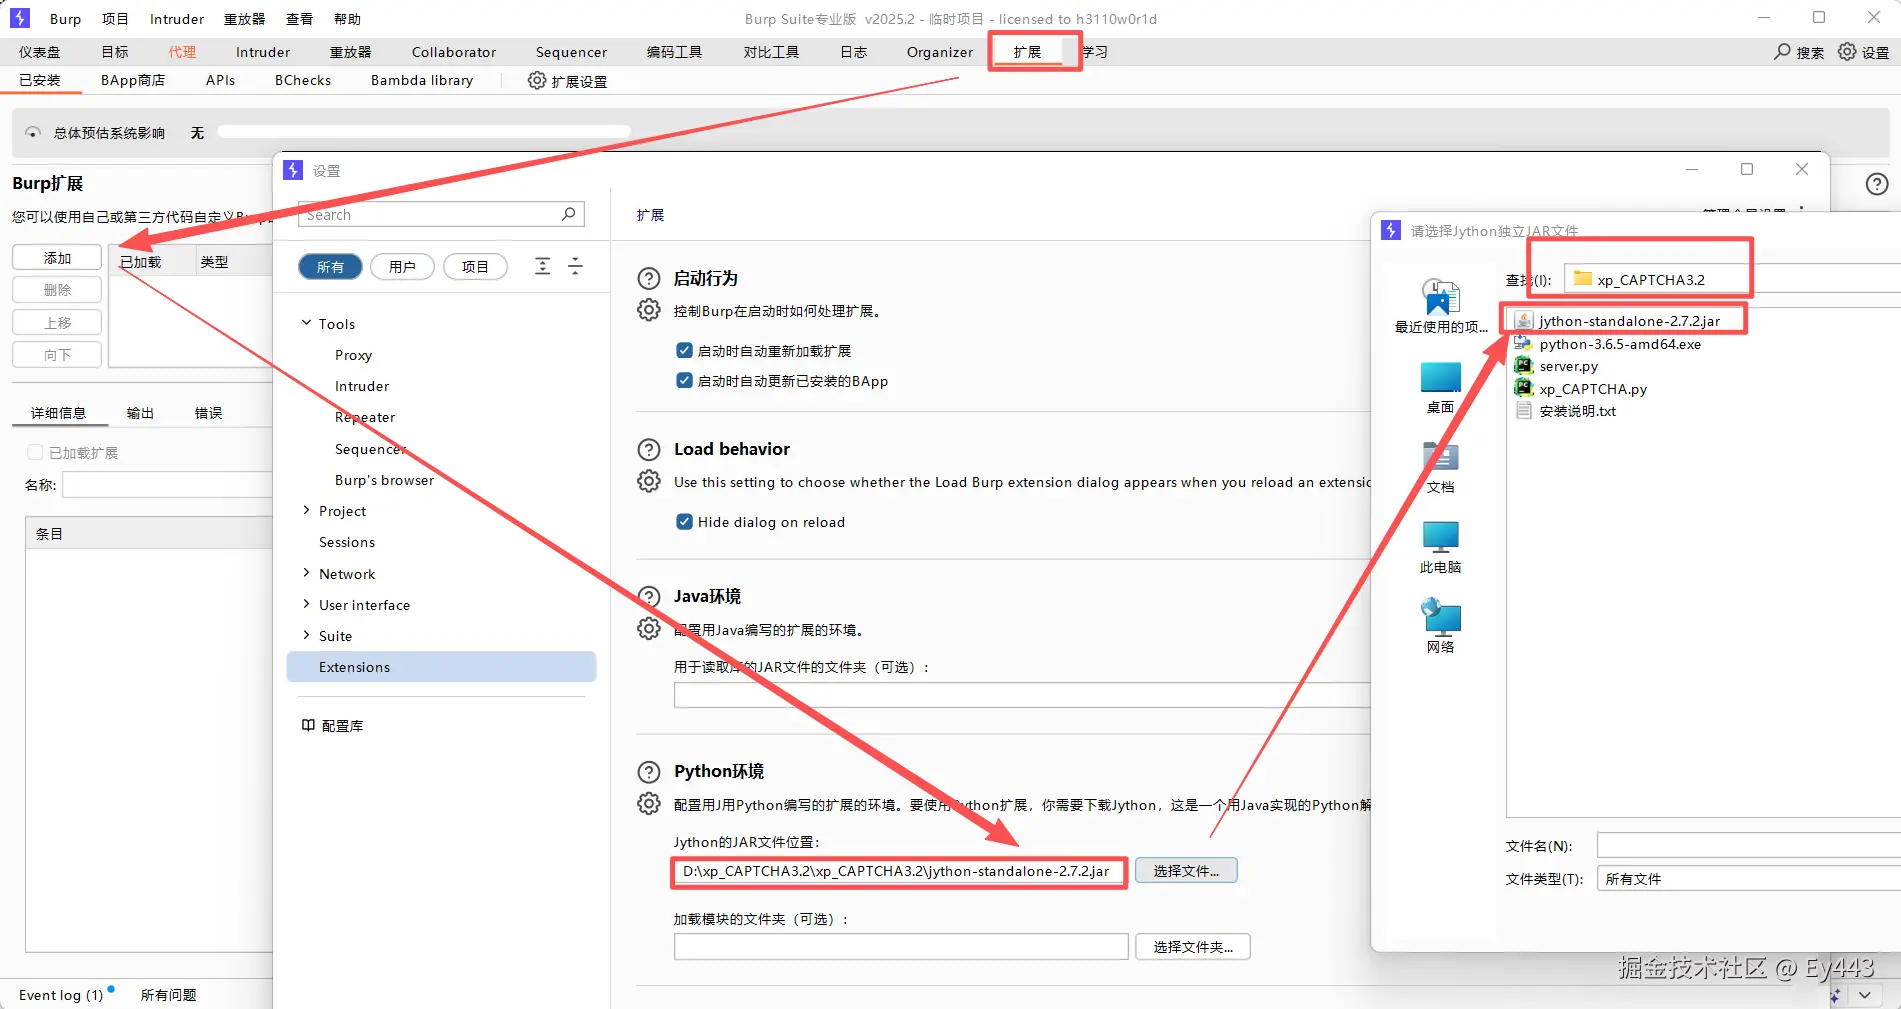
Task: Go to 最近使用的项目 in file dialog
Action: [1440, 306]
